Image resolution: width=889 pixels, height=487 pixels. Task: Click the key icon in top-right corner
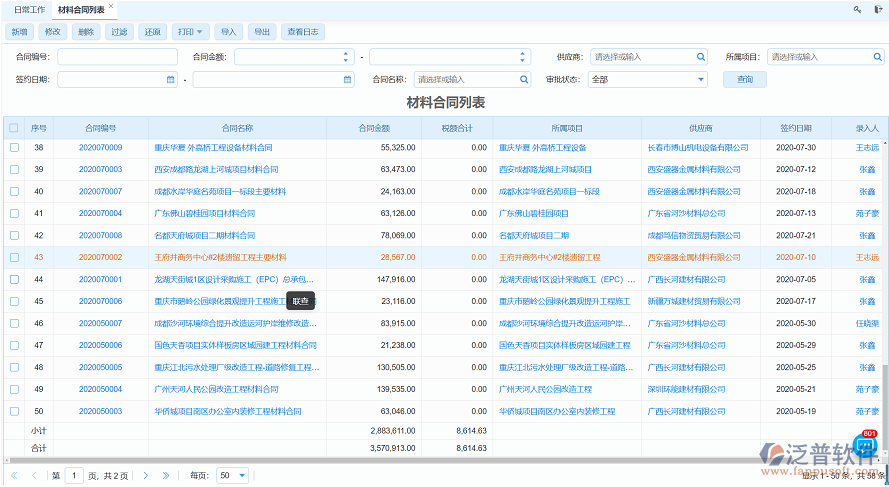point(857,9)
